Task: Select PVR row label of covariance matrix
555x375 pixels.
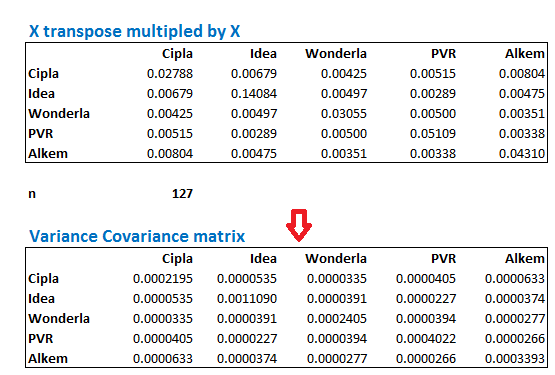Action: [41, 339]
